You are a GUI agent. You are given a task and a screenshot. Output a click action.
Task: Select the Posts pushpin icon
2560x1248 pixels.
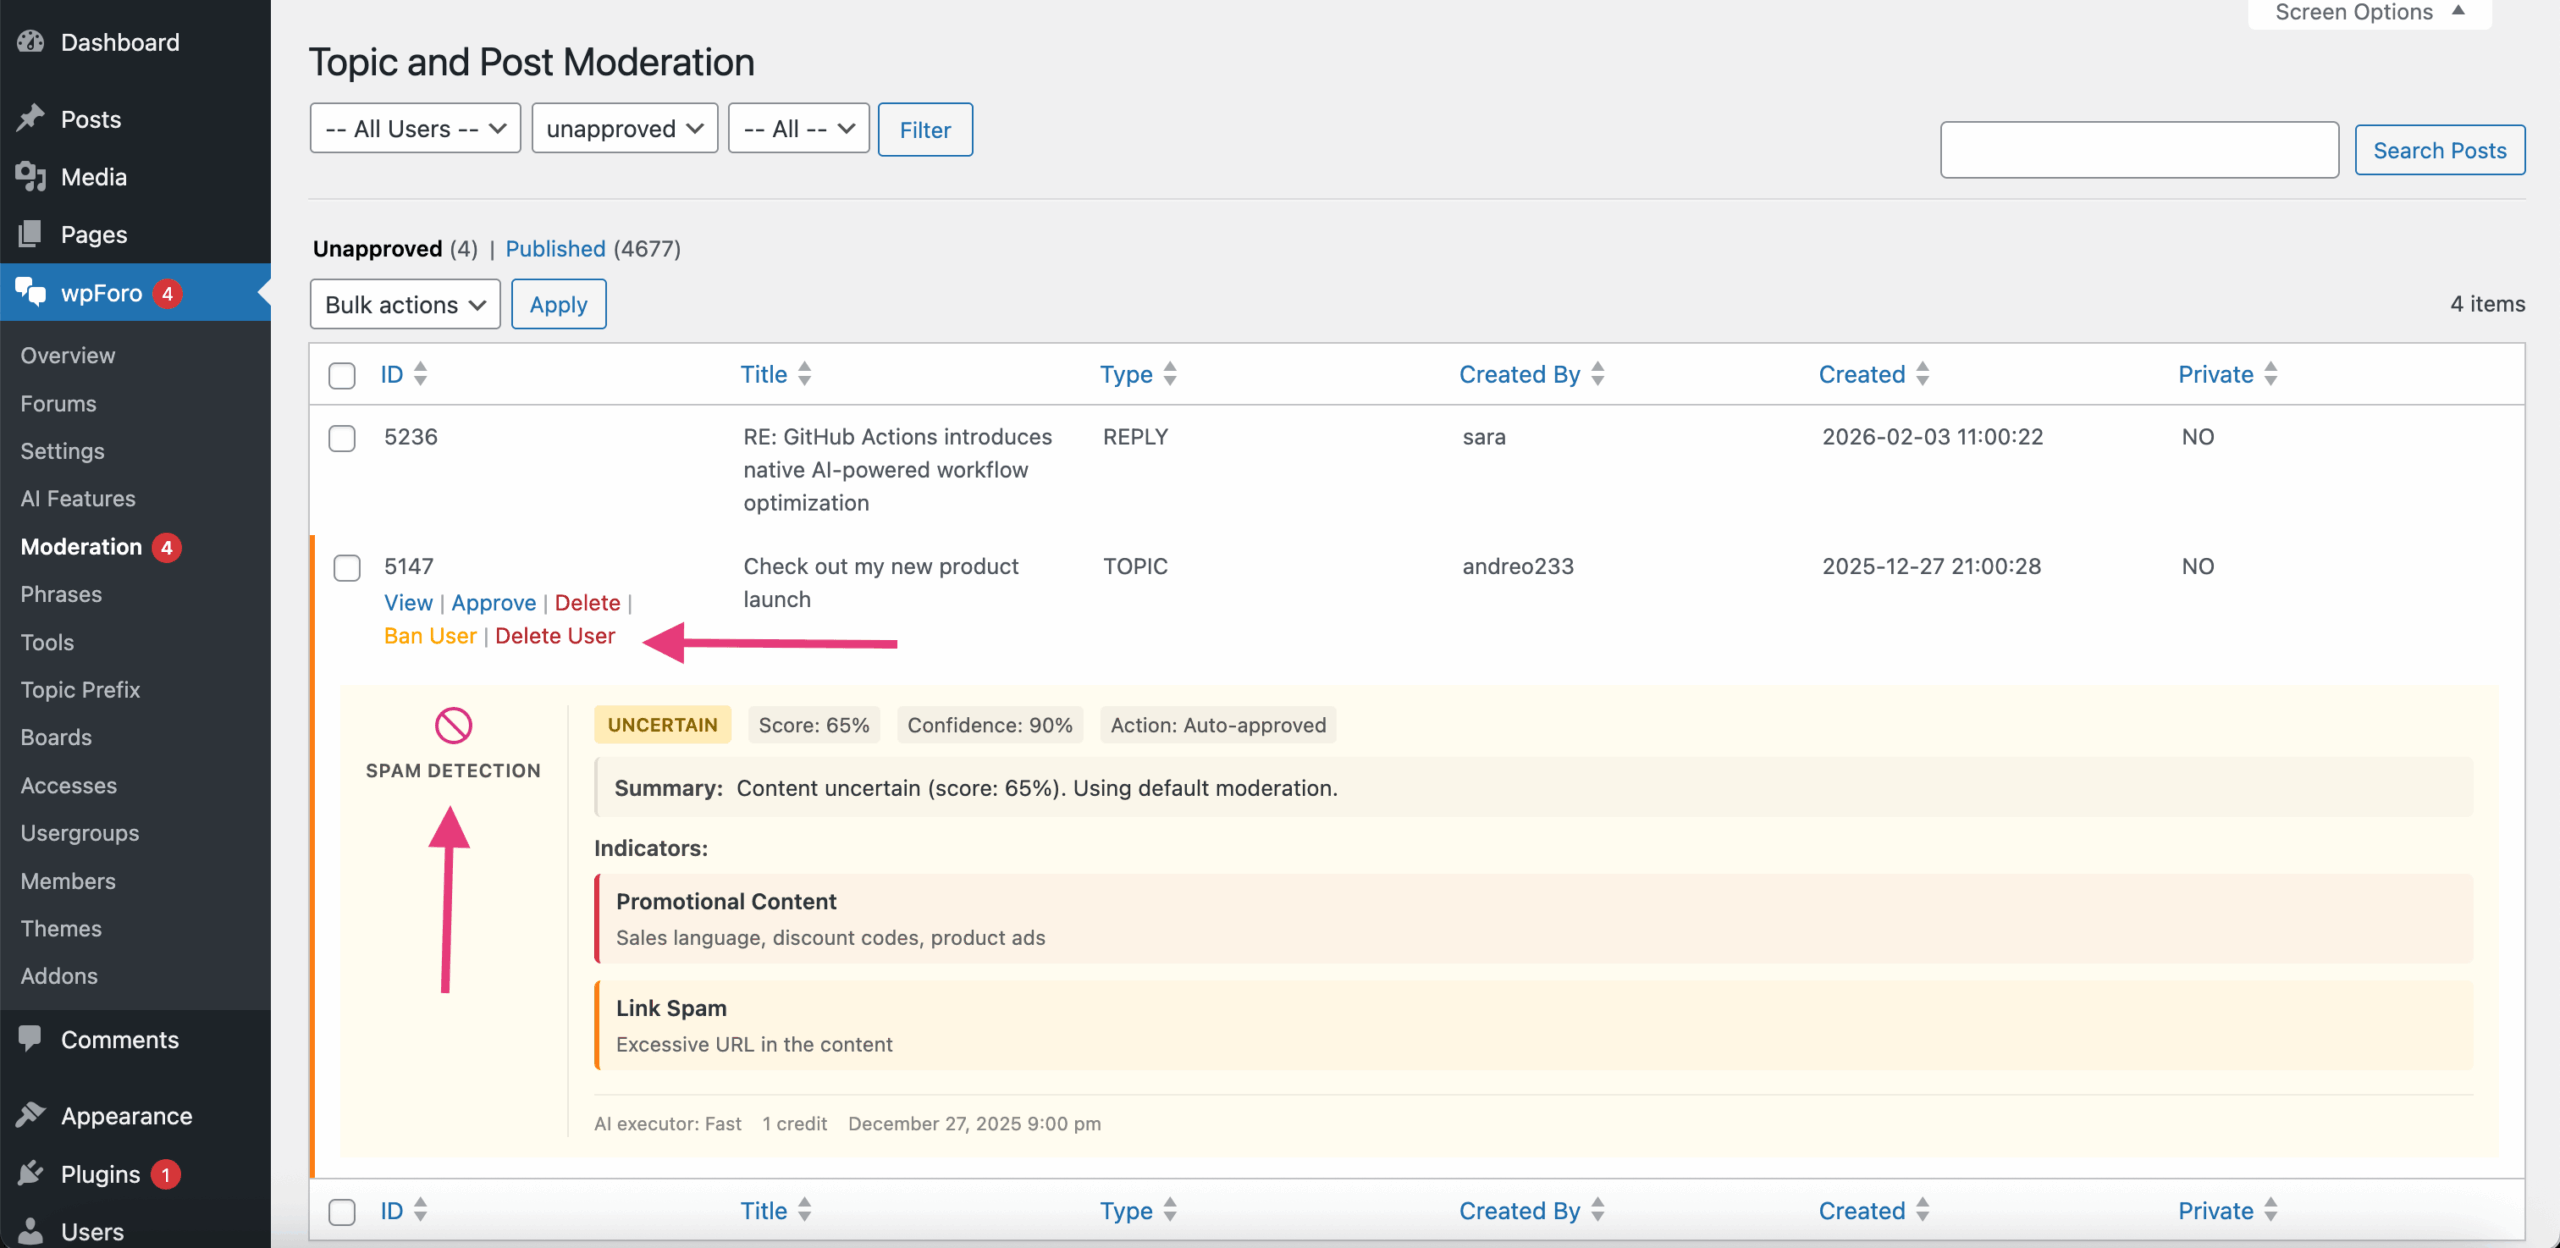tap(31, 118)
